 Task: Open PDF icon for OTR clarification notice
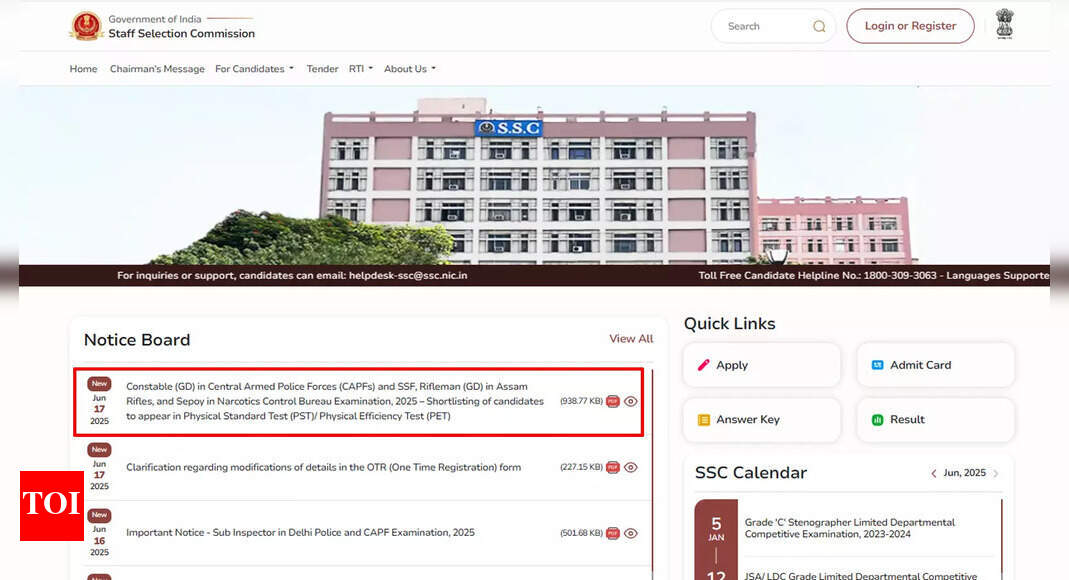[x=613, y=467]
